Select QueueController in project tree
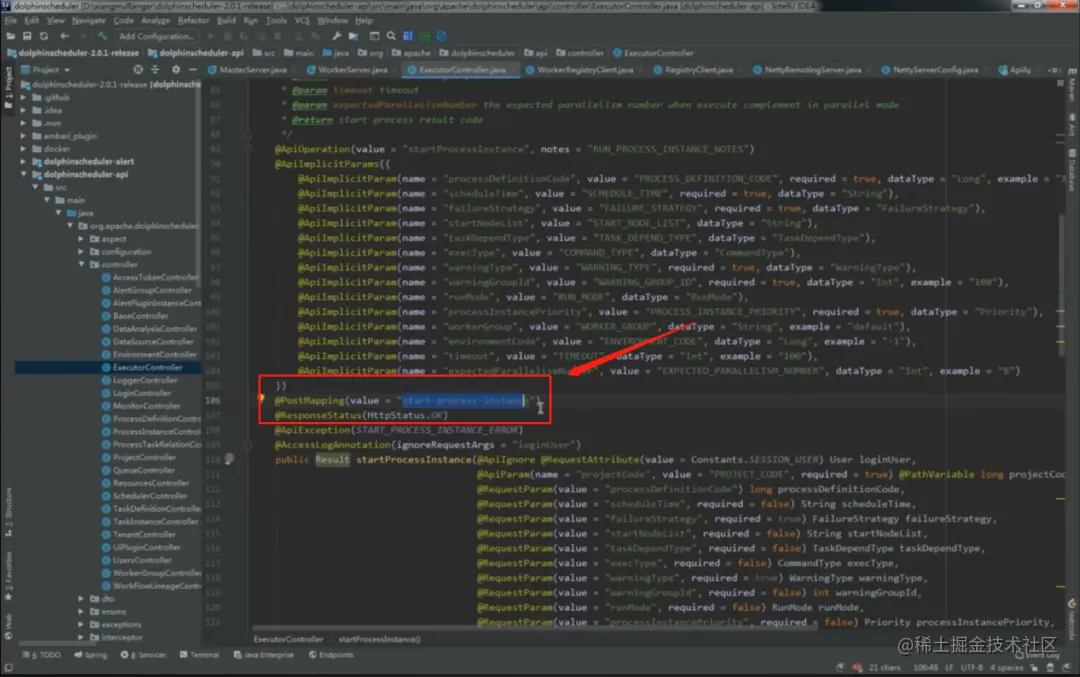The width and height of the screenshot is (1080, 677). [138, 470]
